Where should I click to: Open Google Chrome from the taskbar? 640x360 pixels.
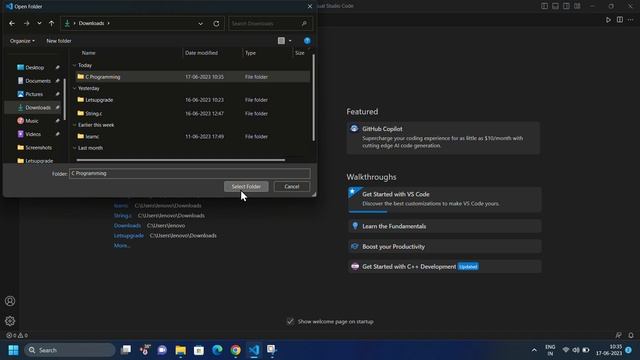click(x=236, y=350)
